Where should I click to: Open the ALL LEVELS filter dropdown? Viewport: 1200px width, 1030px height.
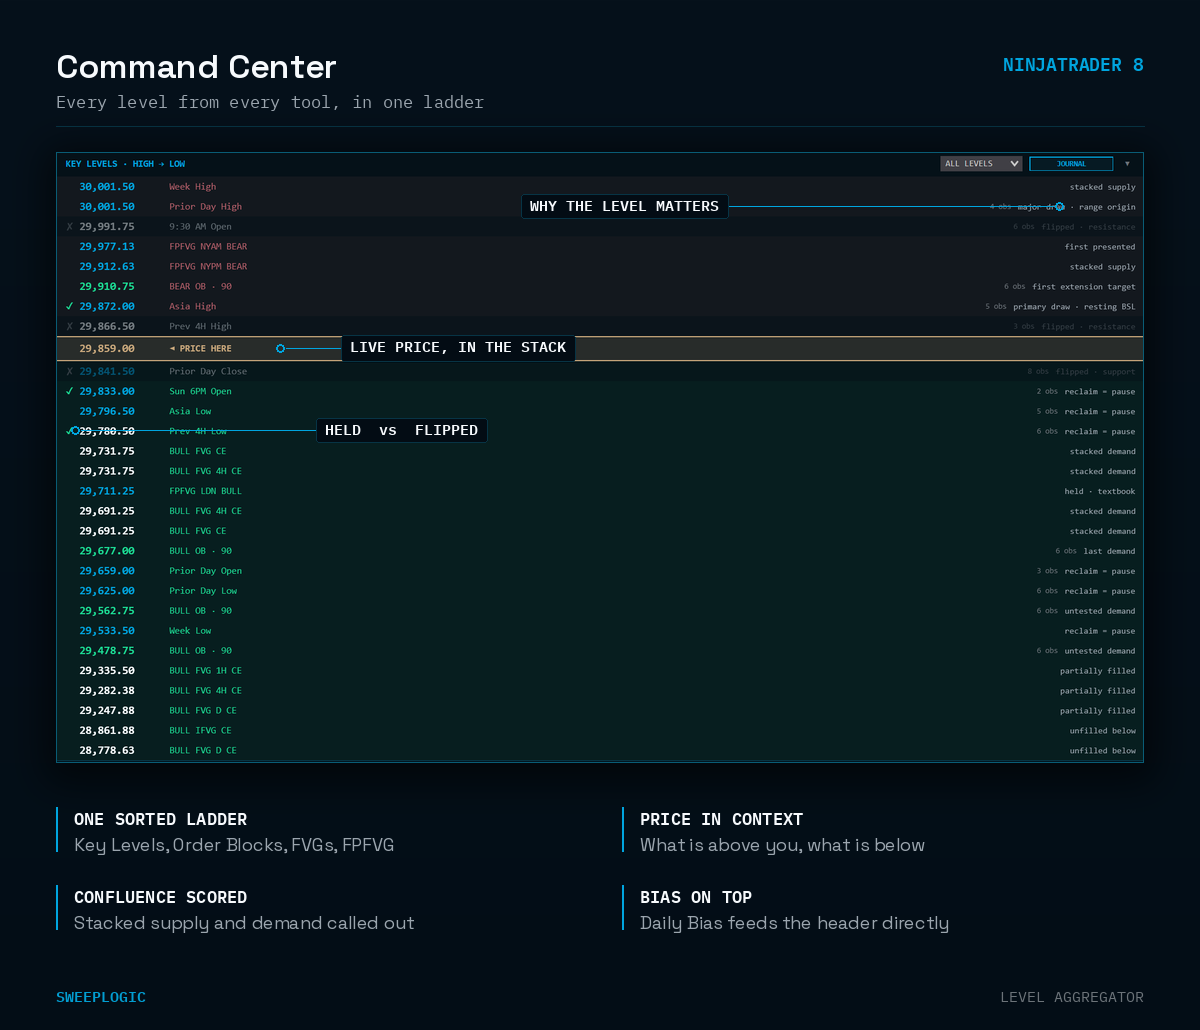click(981, 164)
